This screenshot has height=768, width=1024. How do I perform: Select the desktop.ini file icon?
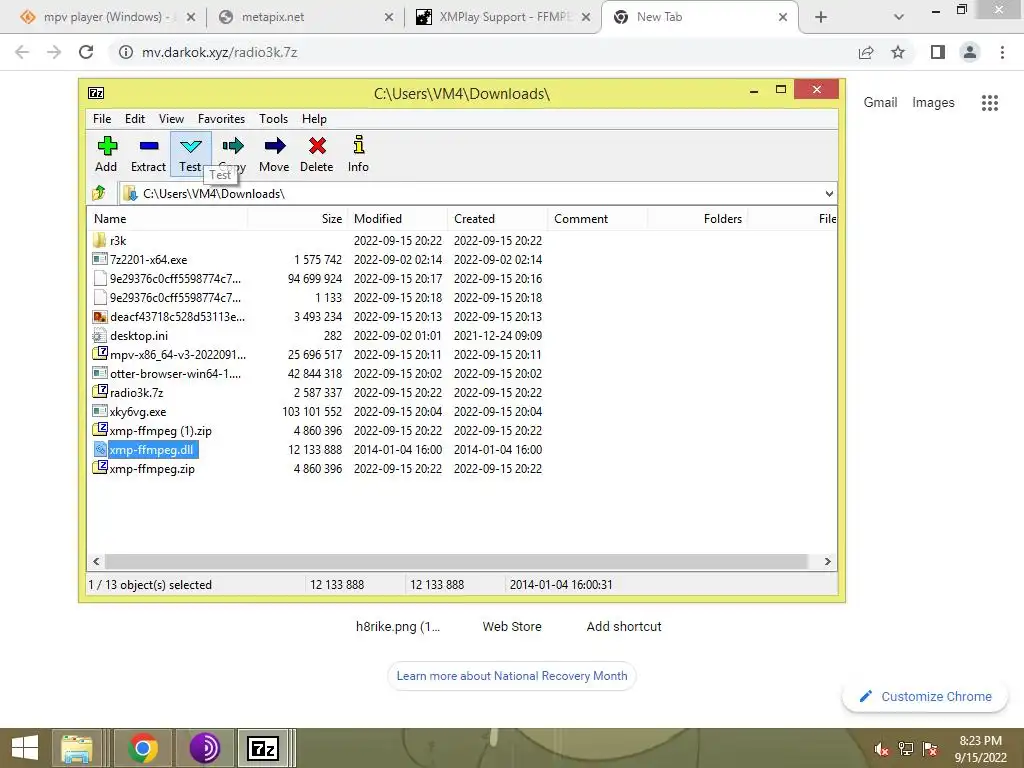tap(99, 336)
